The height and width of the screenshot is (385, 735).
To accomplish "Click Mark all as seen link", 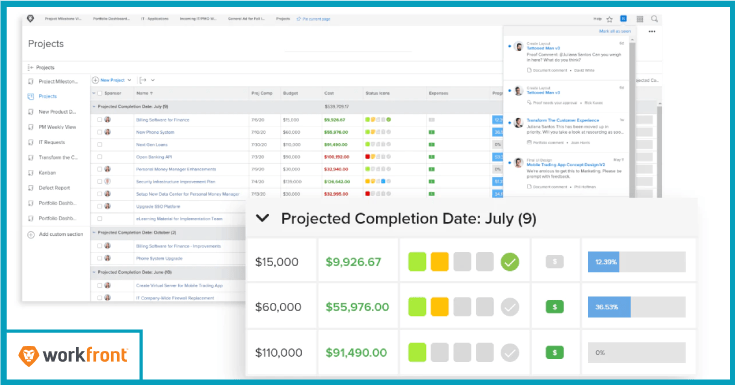I will point(615,31).
